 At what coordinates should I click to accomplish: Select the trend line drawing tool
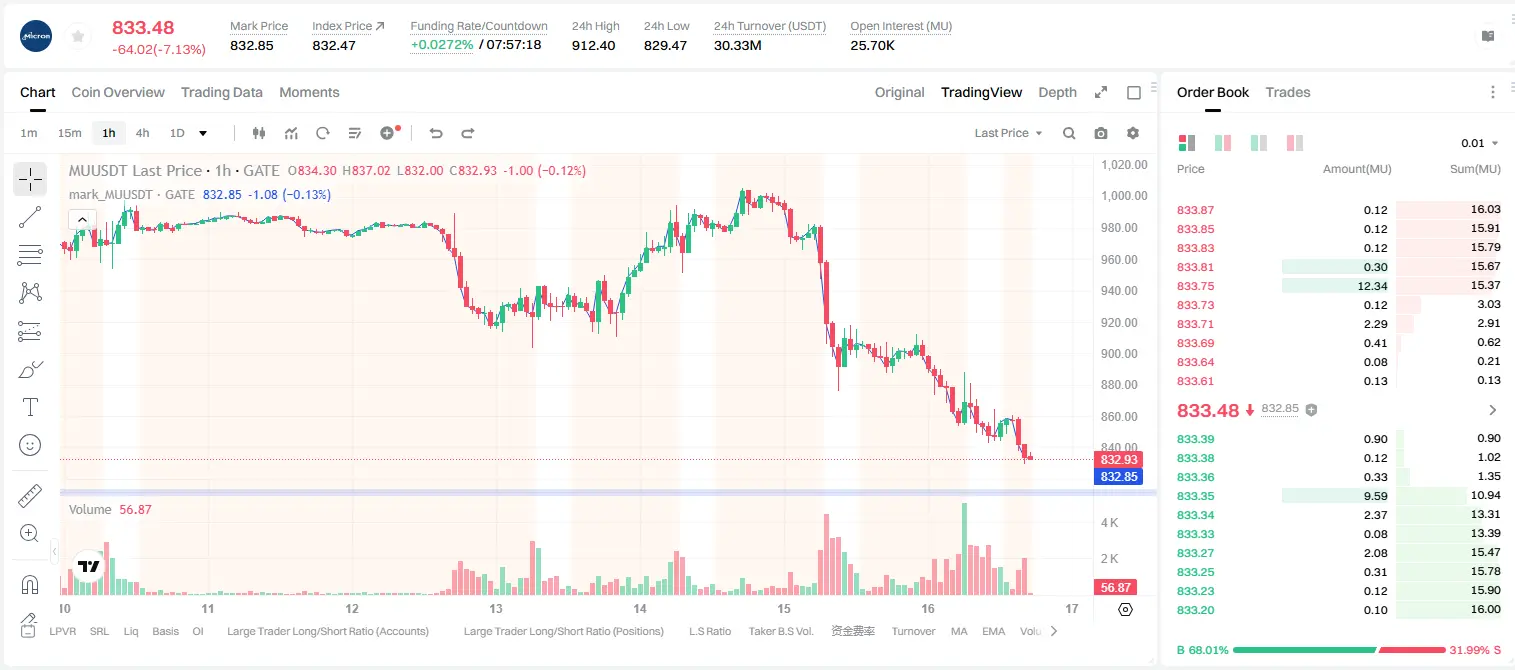pyautogui.click(x=30, y=217)
